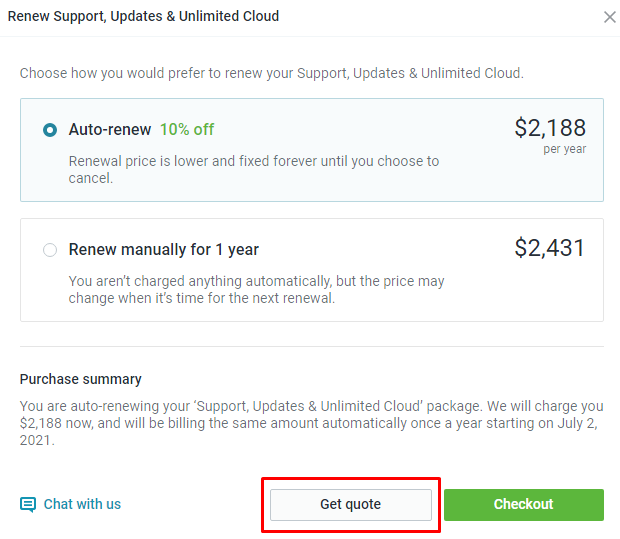Image resolution: width=620 pixels, height=539 pixels.
Task: Click the Choose how you would prefer text
Action: [x=272, y=74]
